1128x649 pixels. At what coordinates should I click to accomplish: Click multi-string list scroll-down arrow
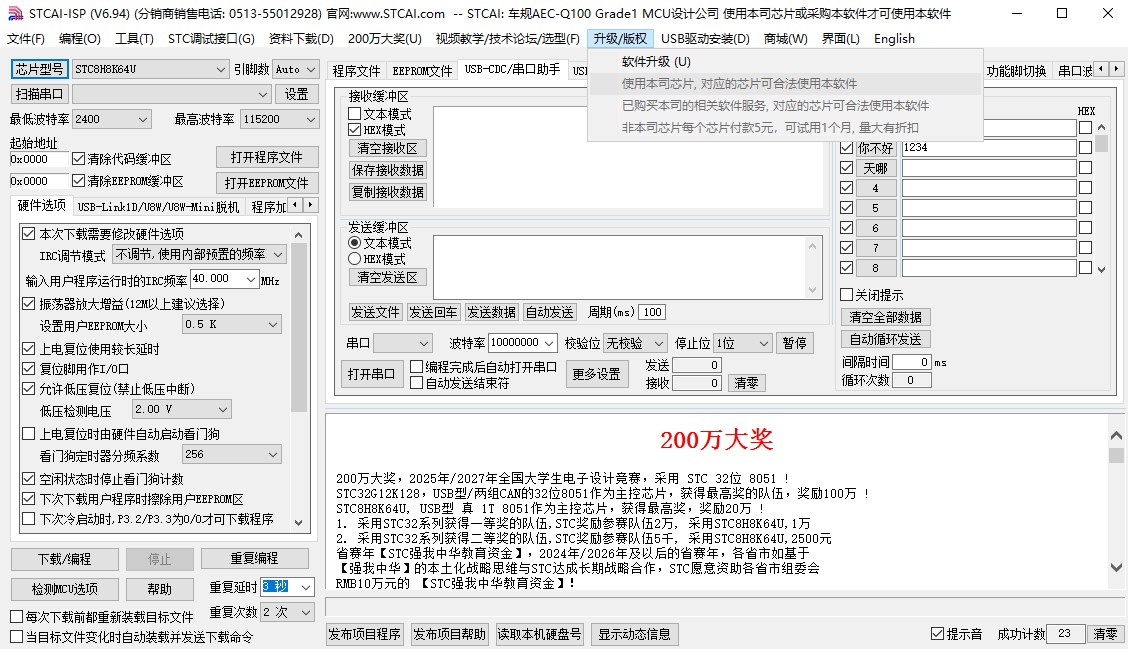(1101, 269)
